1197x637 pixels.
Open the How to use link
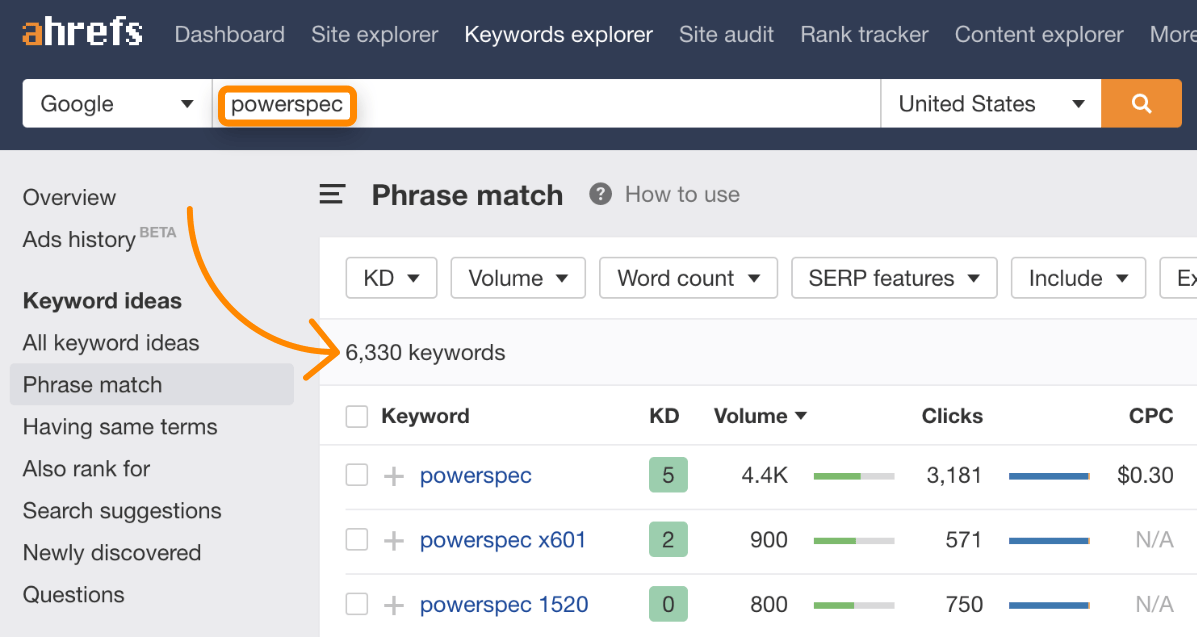(682, 195)
